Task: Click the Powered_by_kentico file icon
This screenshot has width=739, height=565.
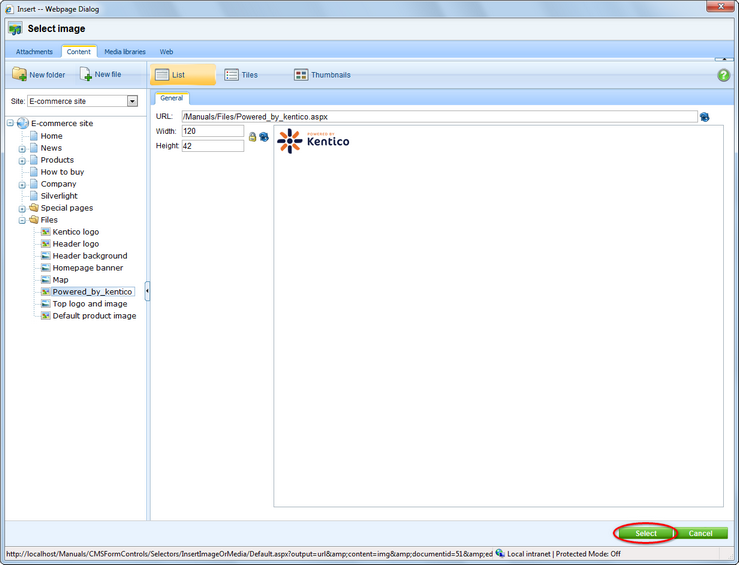Action: coord(45,292)
